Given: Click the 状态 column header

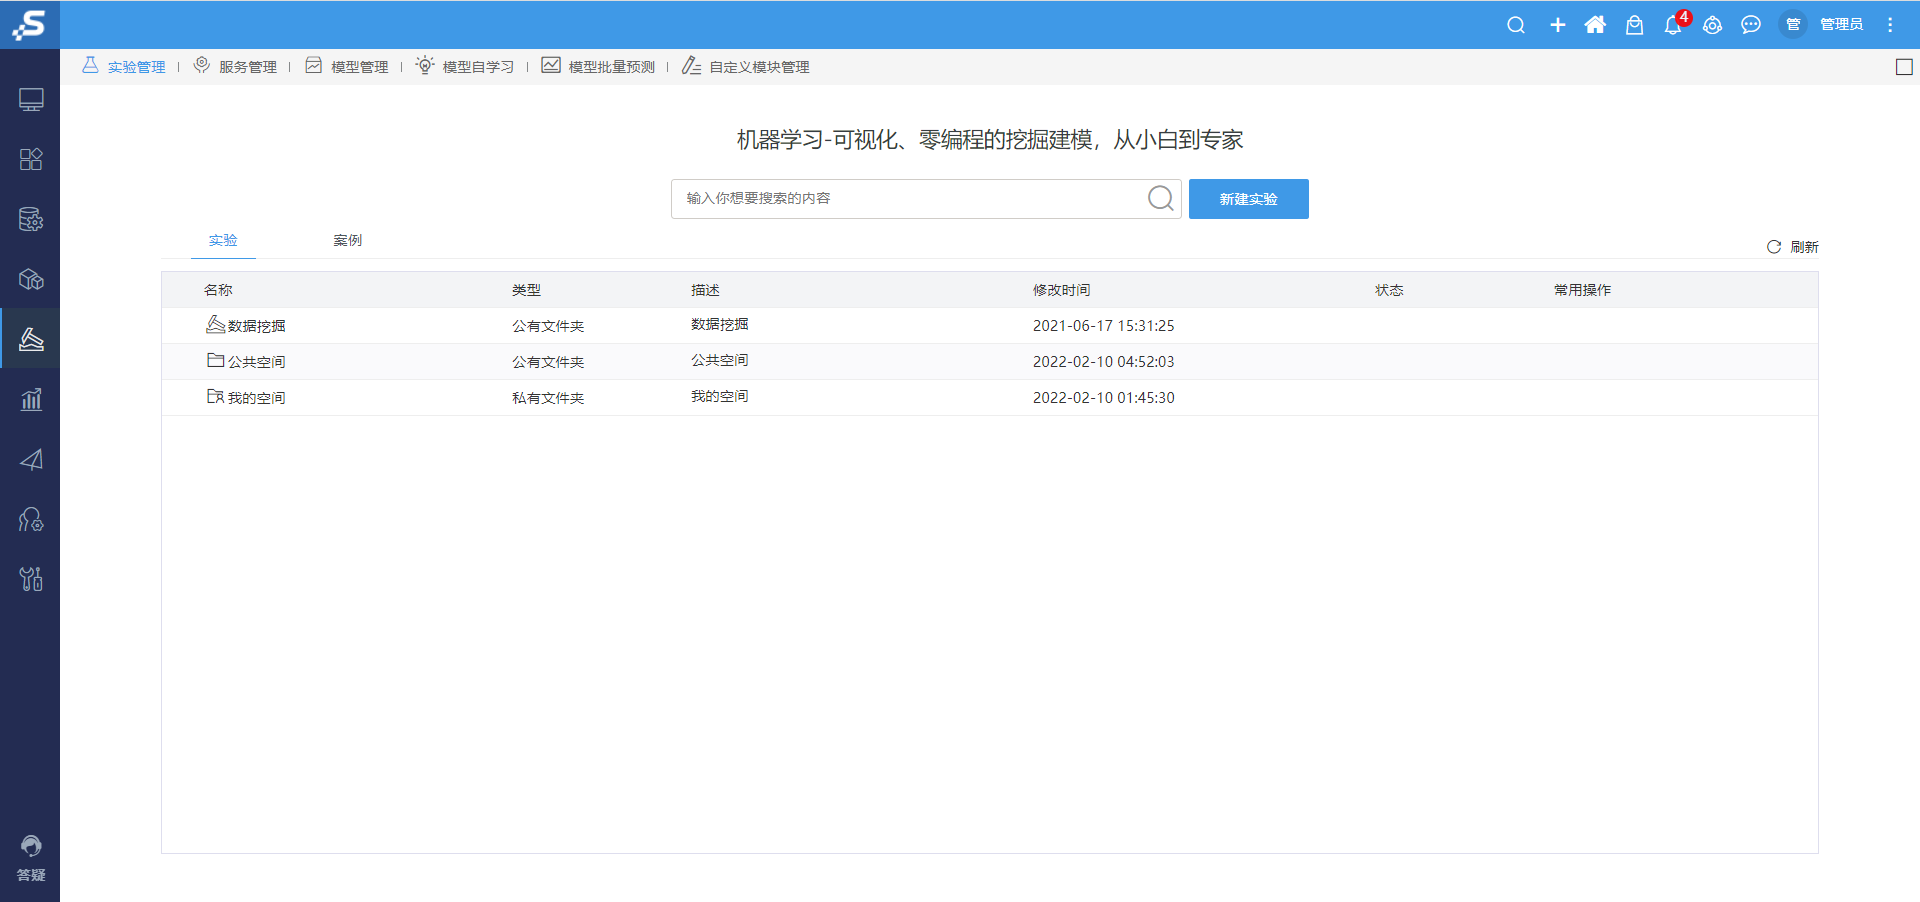Looking at the screenshot, I should tap(1389, 290).
